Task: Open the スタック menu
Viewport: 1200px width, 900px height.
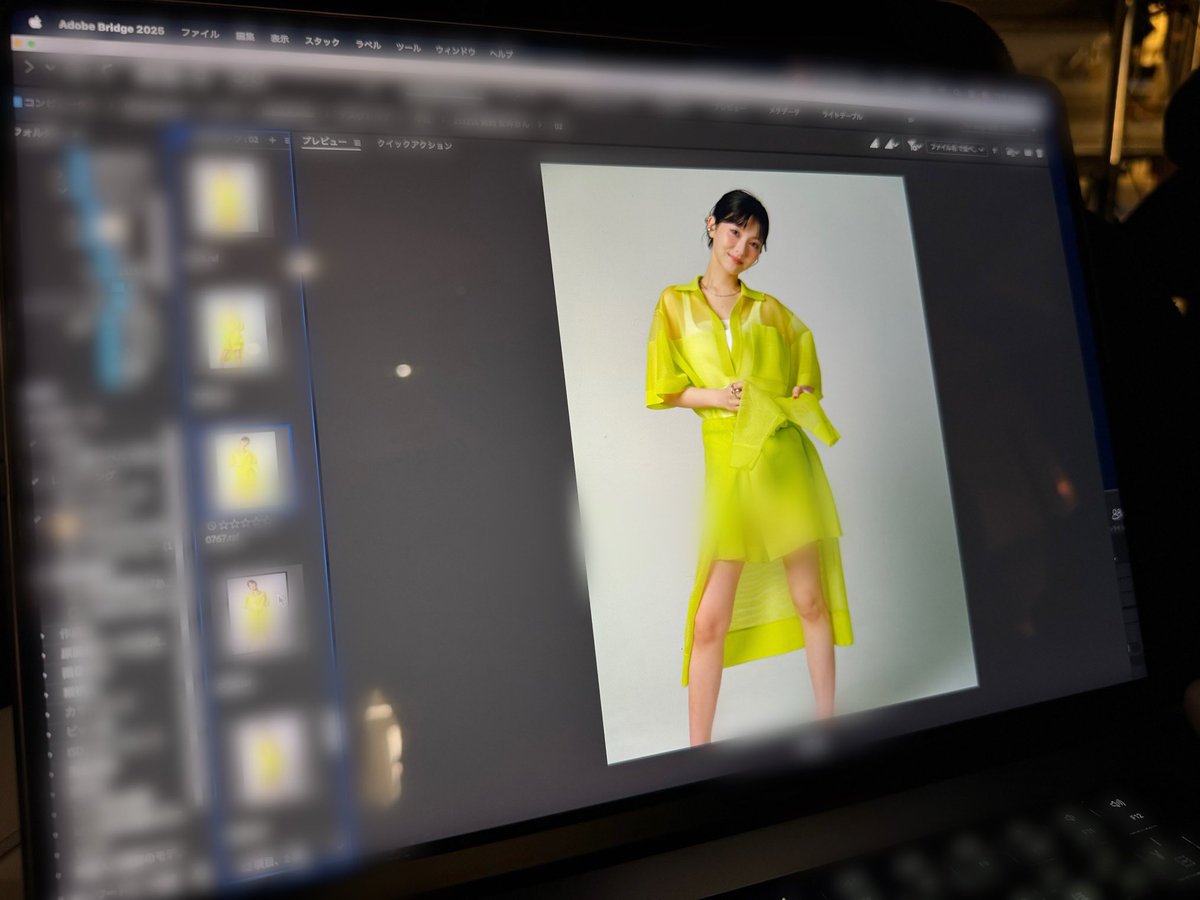Action: [x=321, y=42]
